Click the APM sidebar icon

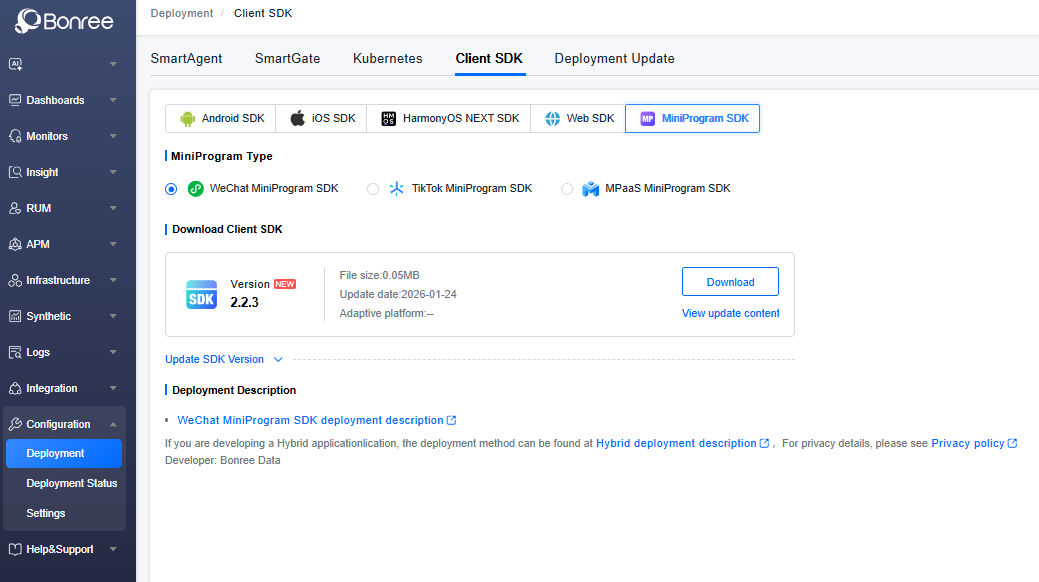pyautogui.click(x=15, y=244)
